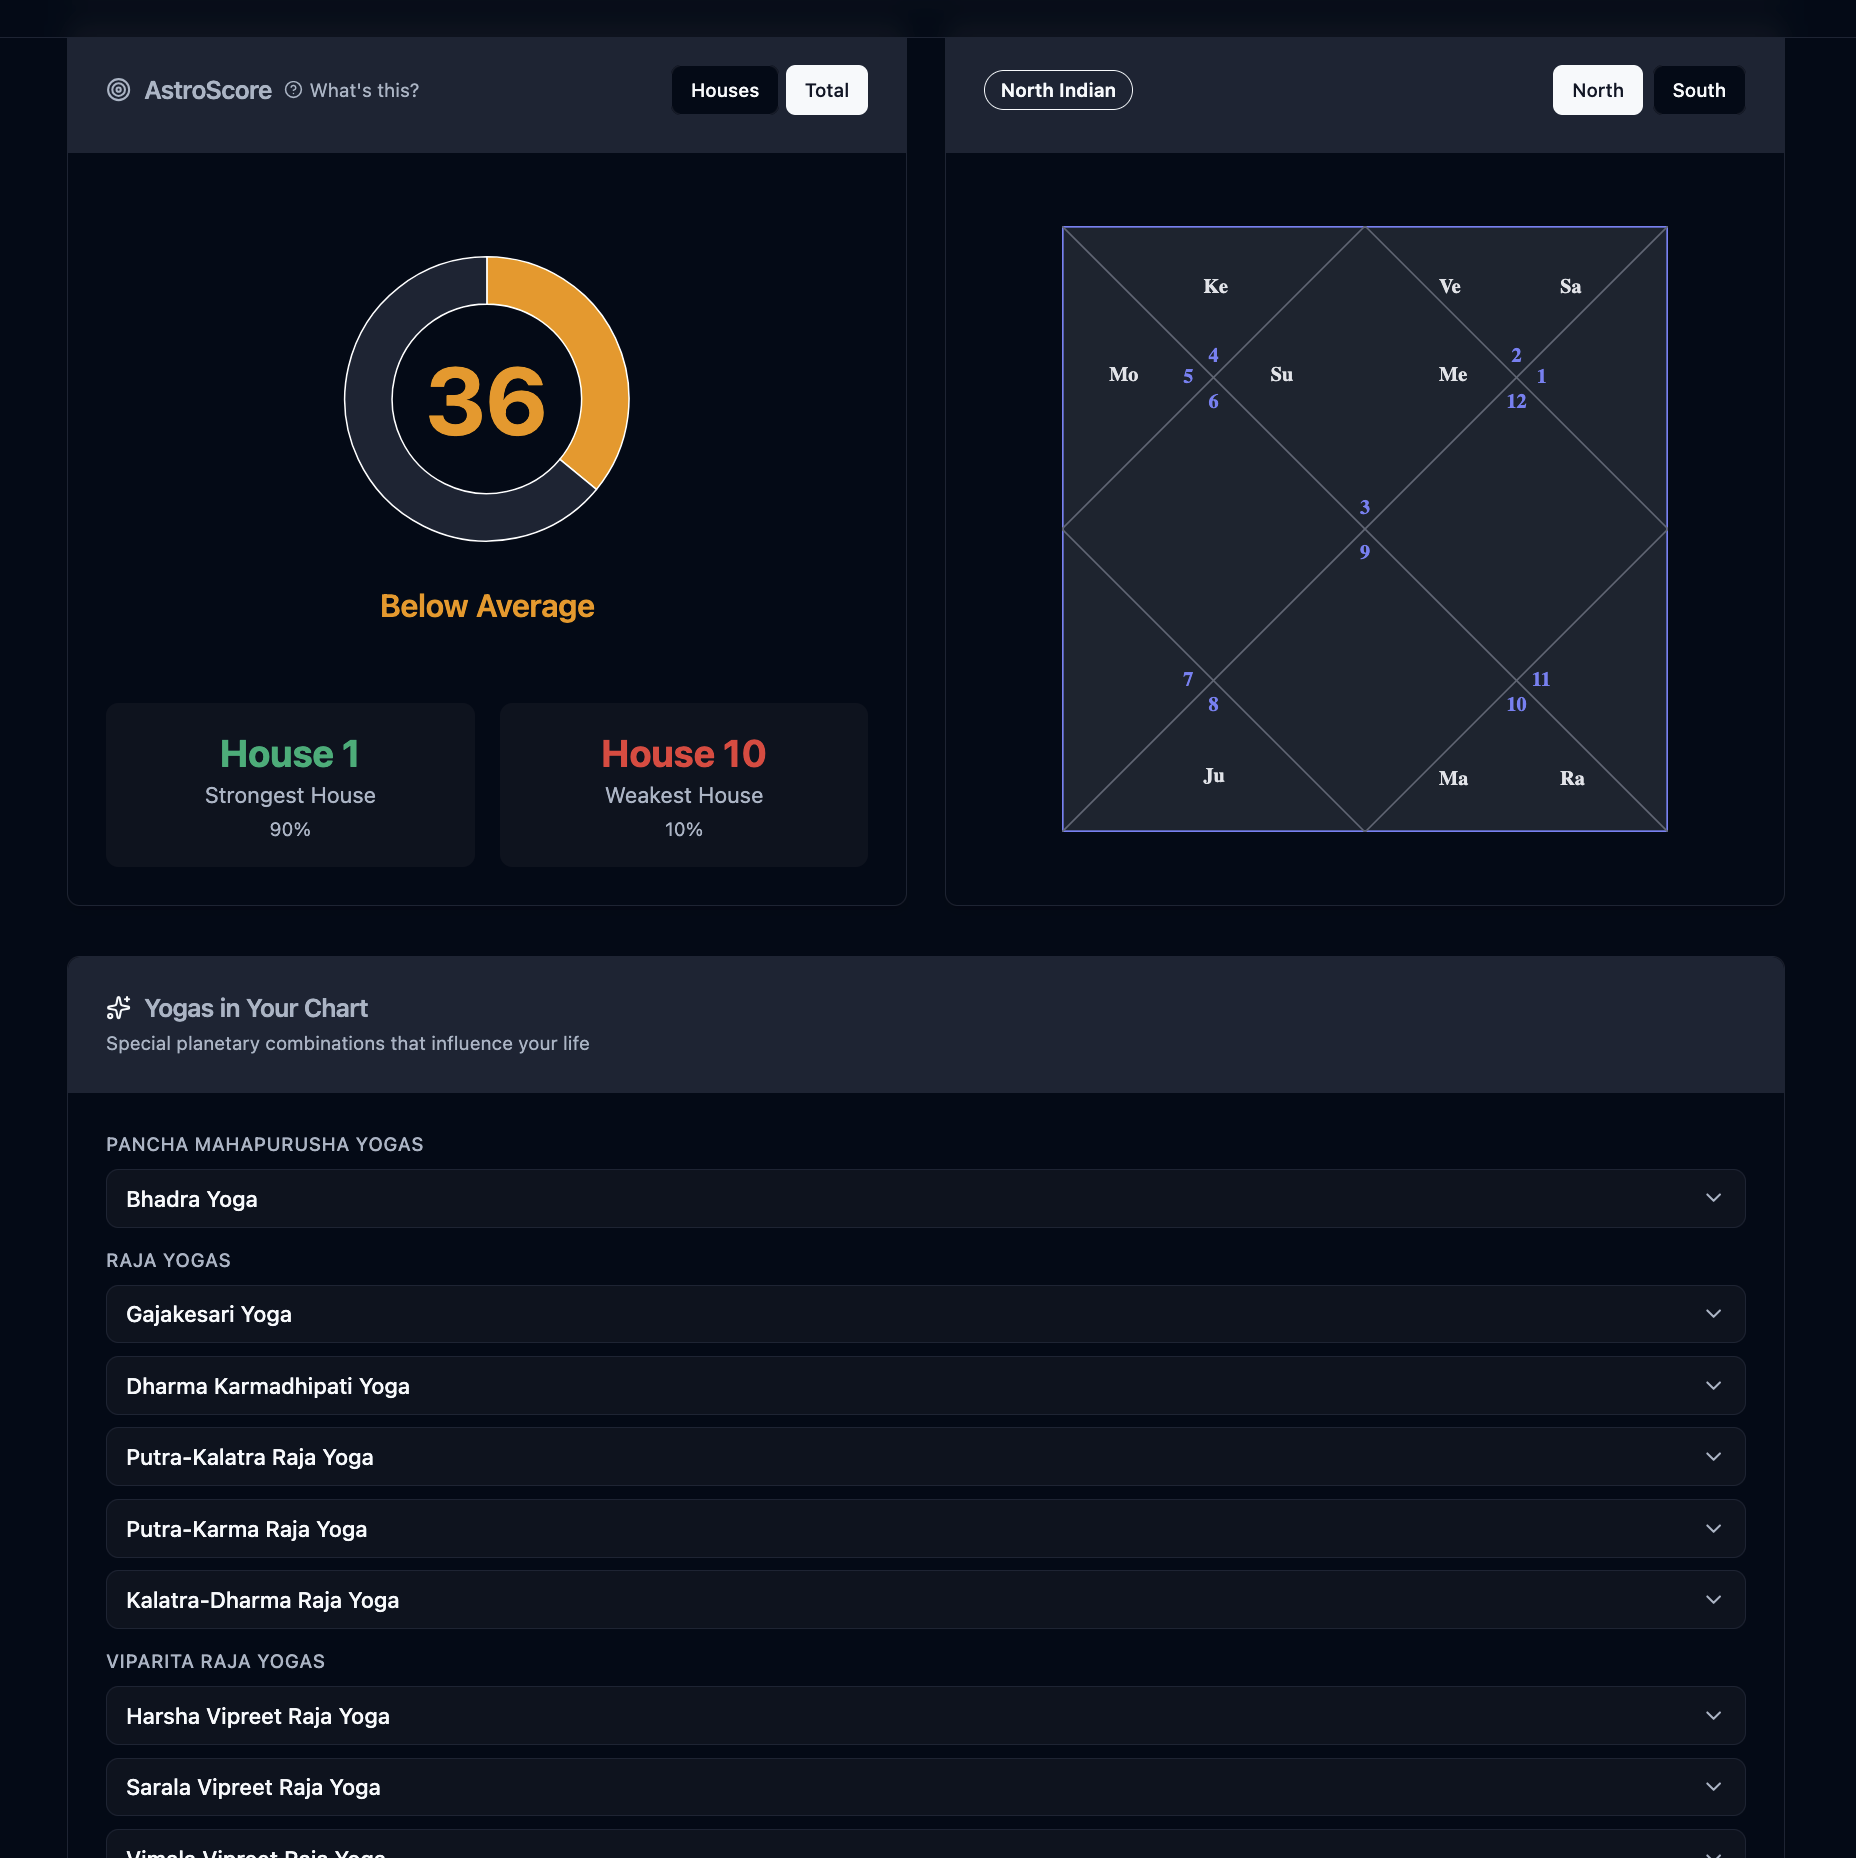Image resolution: width=1856 pixels, height=1858 pixels.
Task: Click the Putra-Karma Raja Yoga chevron icon
Action: pos(1713,1529)
